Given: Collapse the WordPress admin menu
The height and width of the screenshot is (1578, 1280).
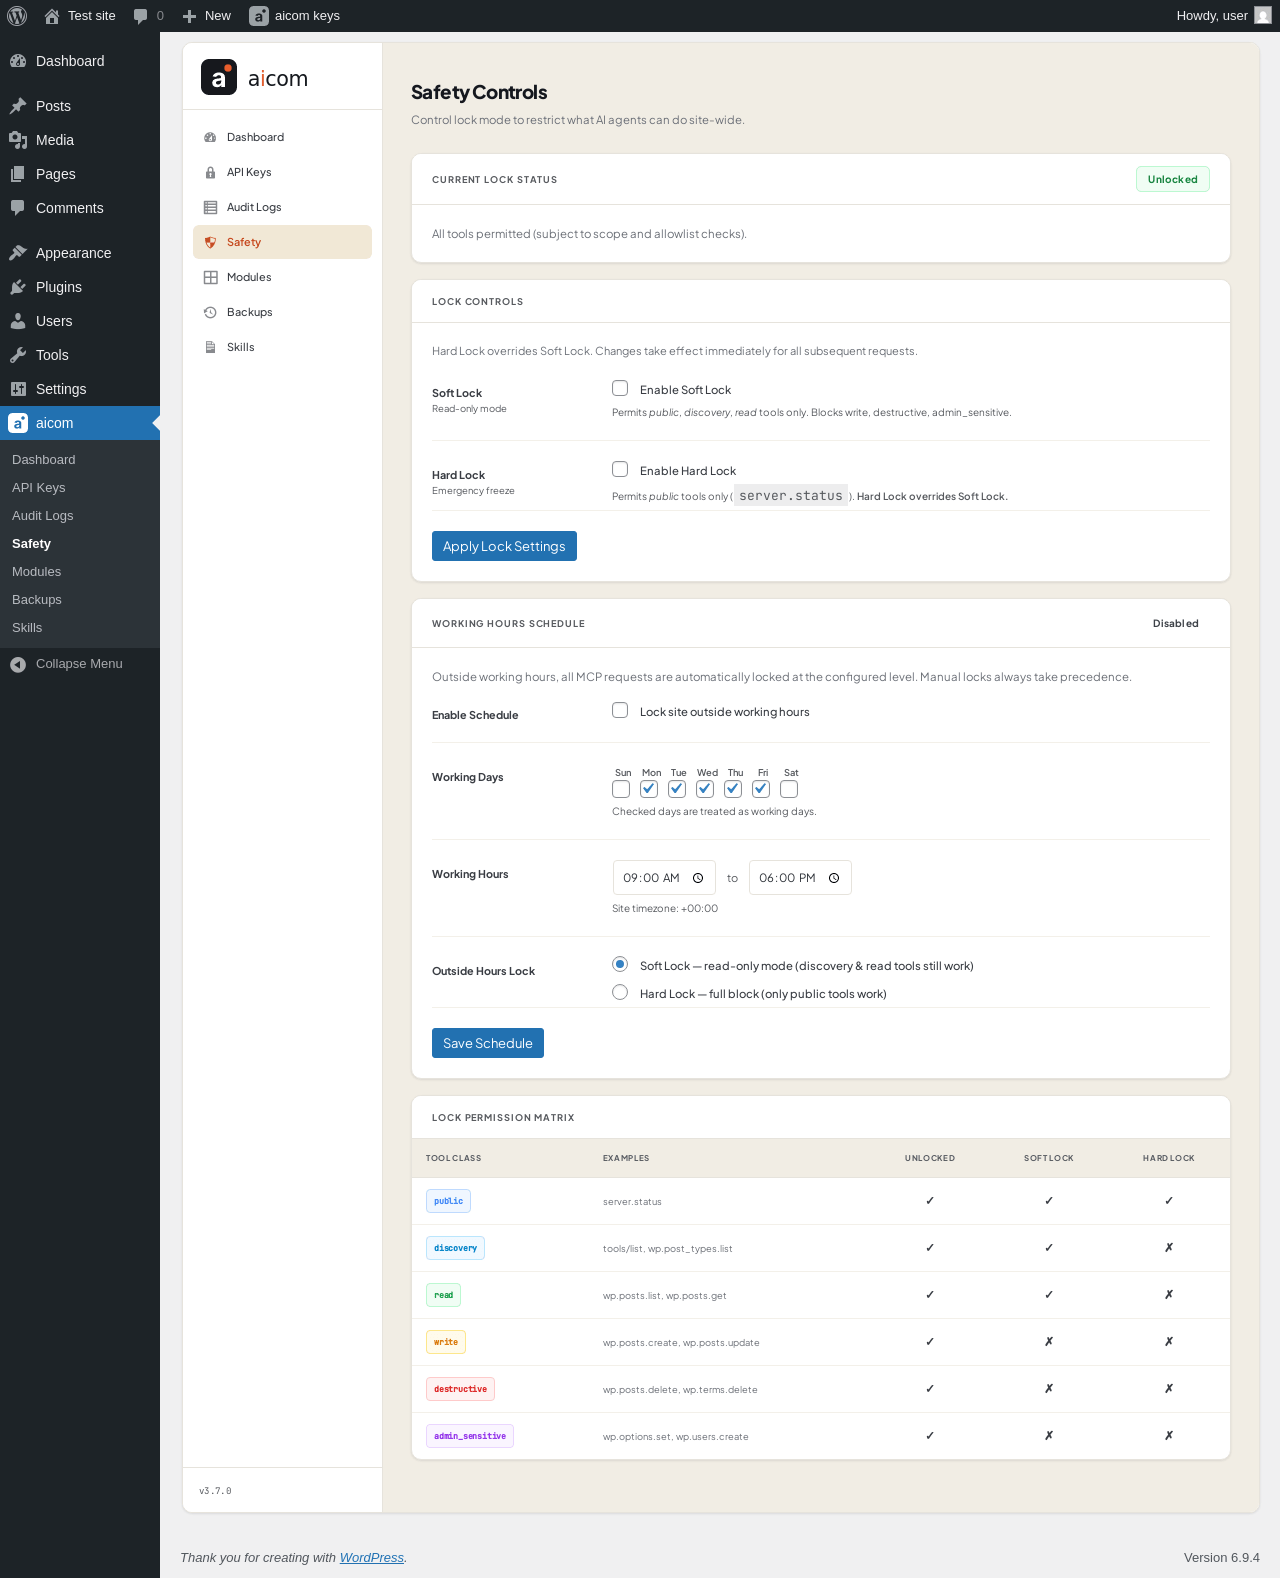Looking at the screenshot, I should [x=80, y=664].
